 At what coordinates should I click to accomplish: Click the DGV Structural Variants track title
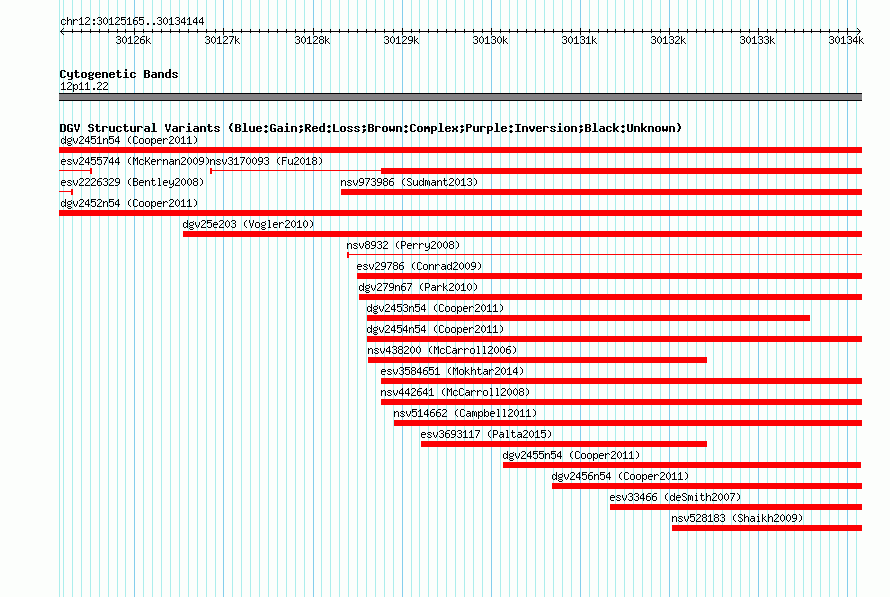(371, 128)
